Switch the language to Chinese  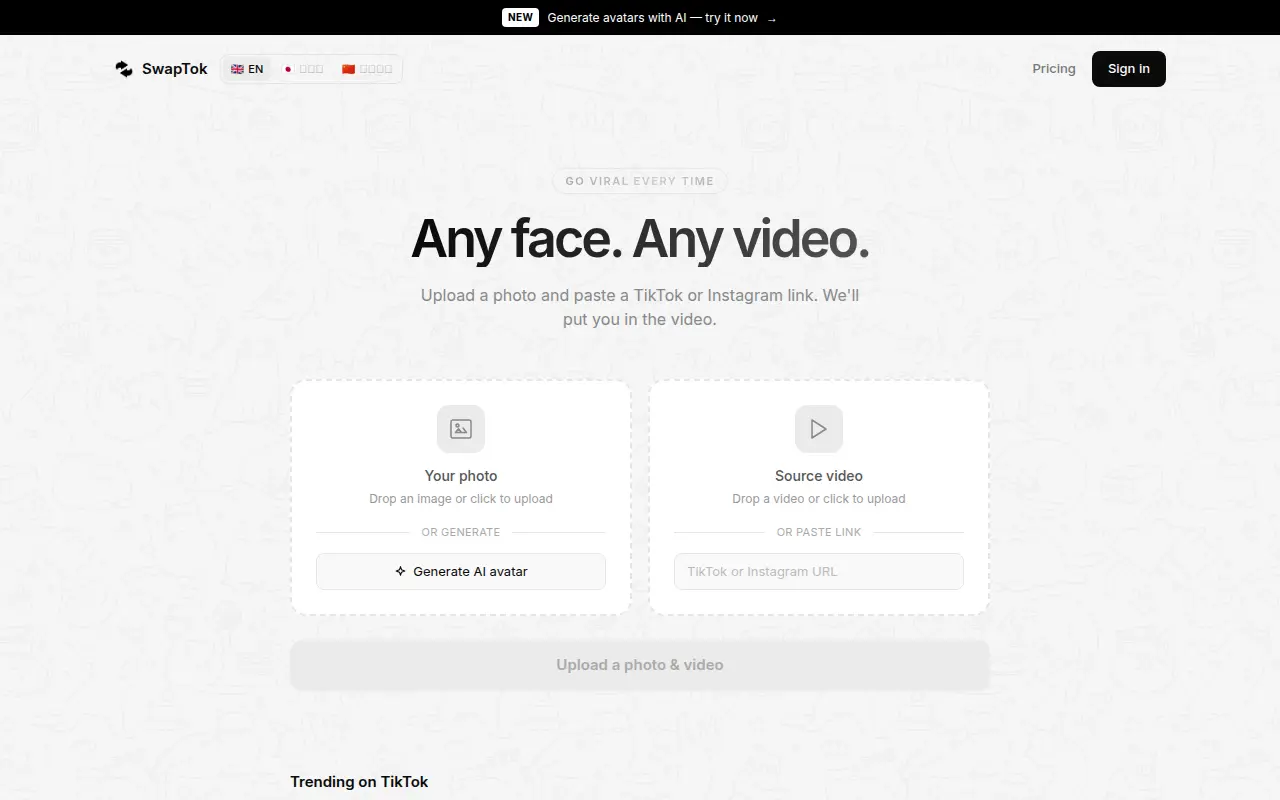coord(367,69)
